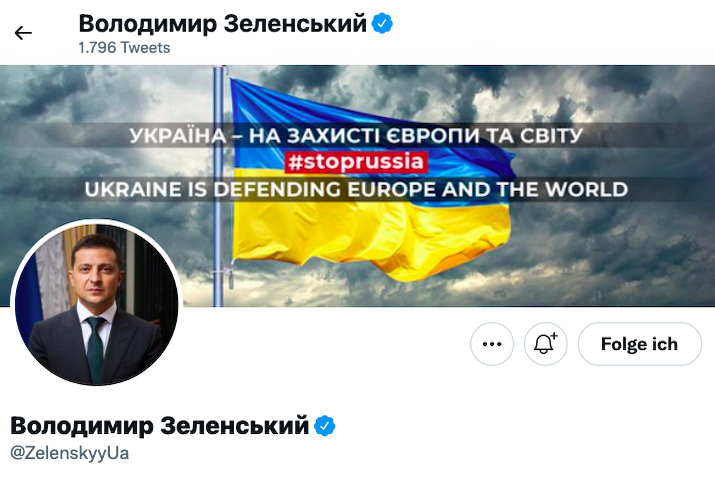
Task: Open the three-dots more options menu
Action: [x=492, y=344]
